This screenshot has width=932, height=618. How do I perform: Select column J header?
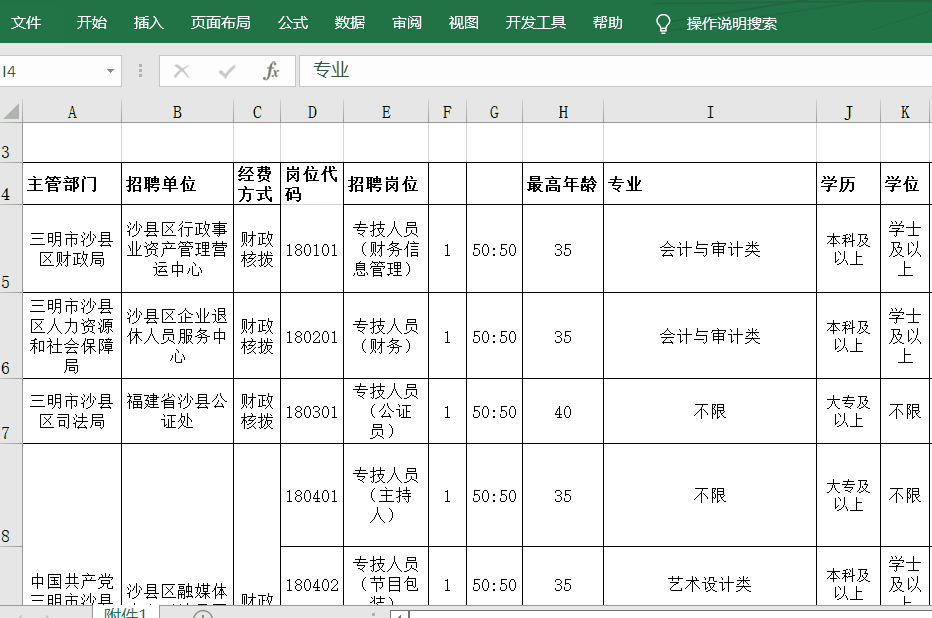click(x=848, y=112)
